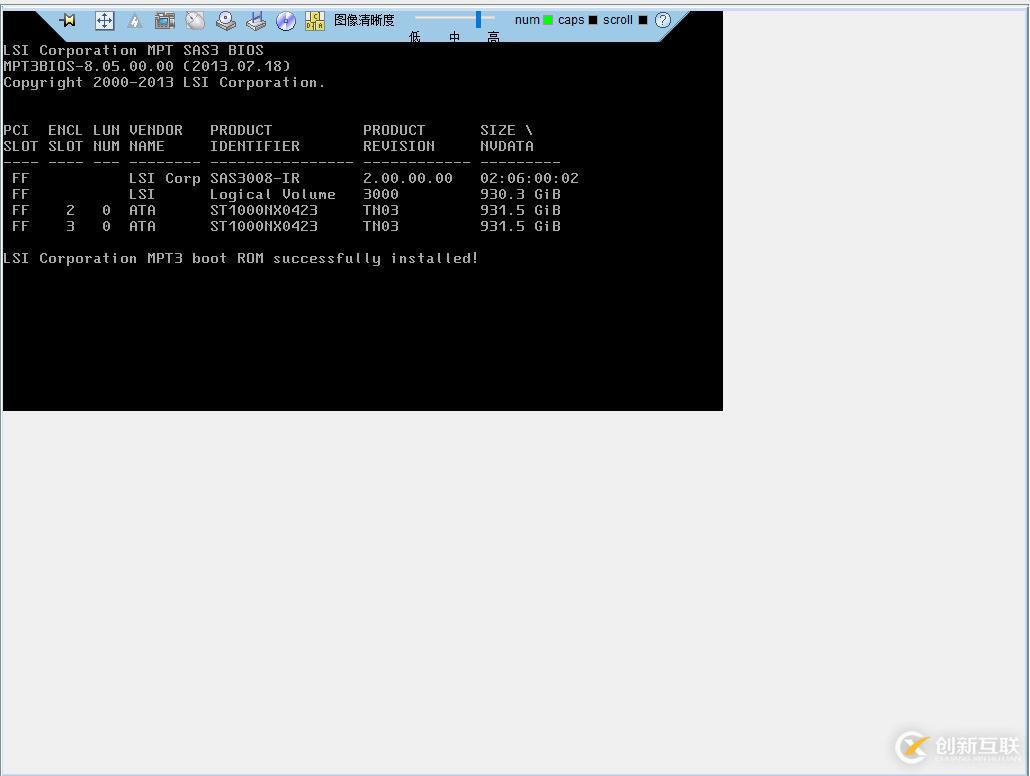
Task: Click the 低 clarity mark
Action: [x=414, y=37]
